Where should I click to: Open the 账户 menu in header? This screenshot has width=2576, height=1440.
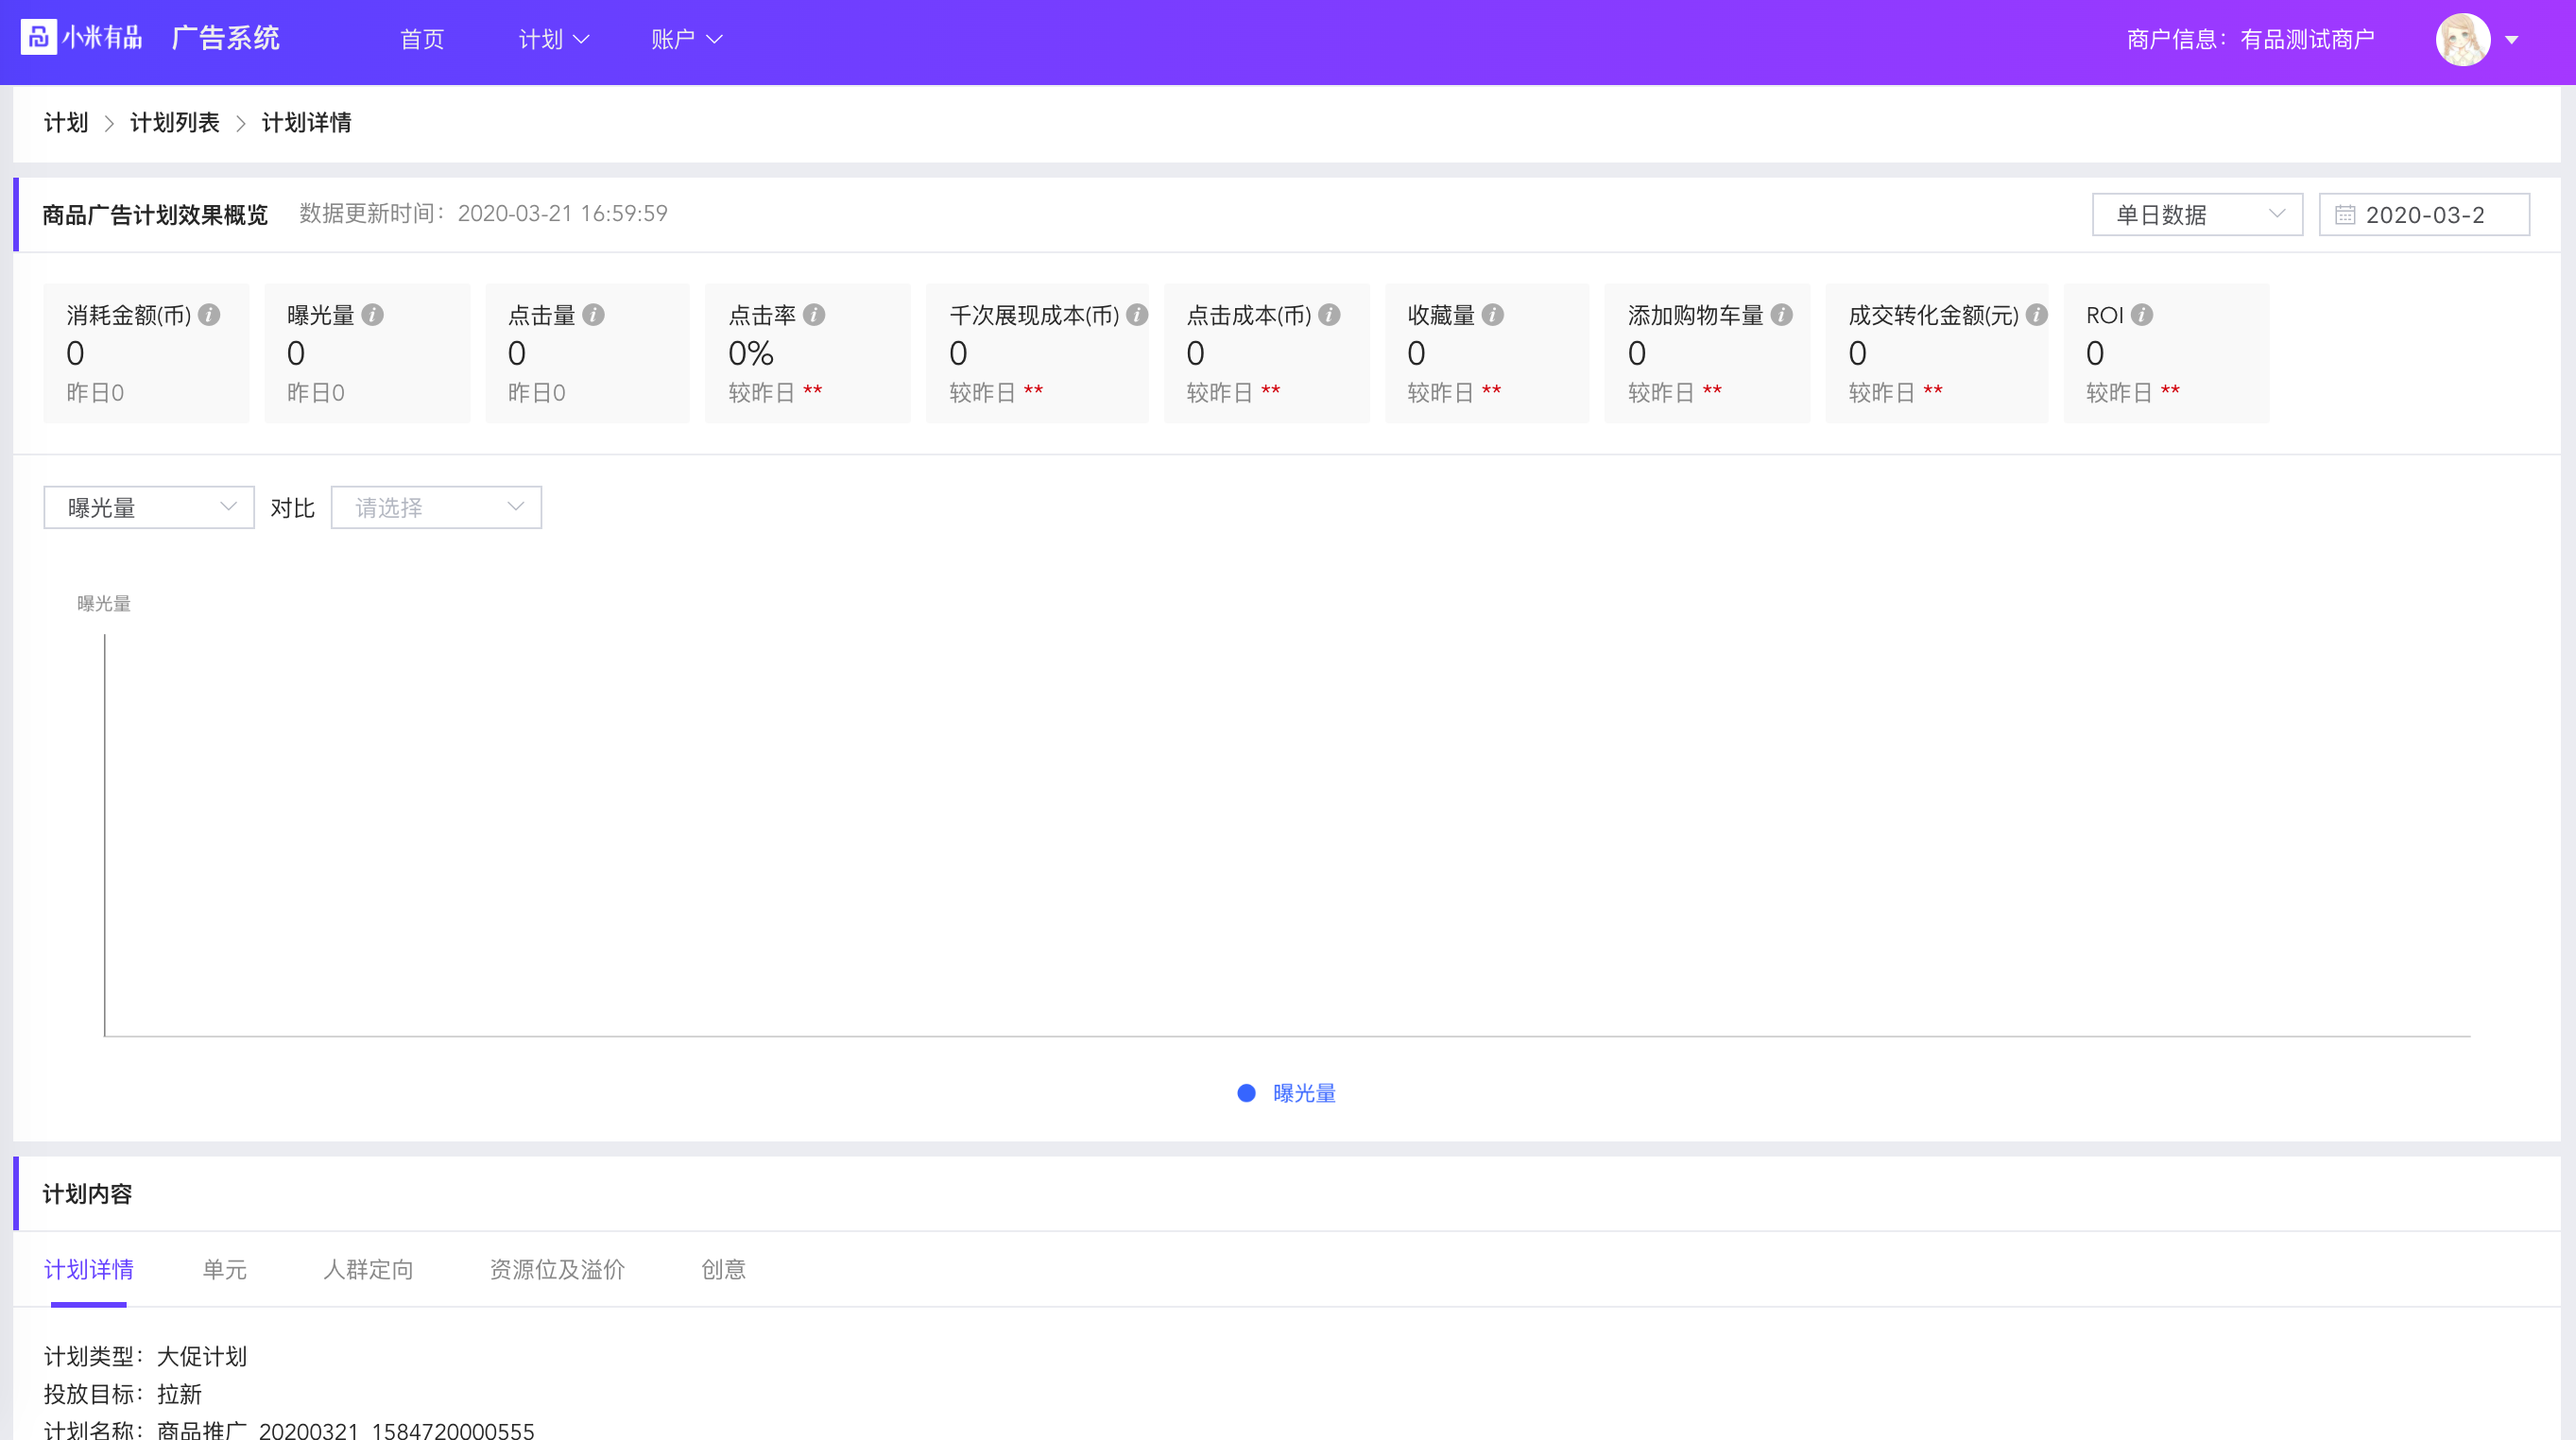coord(685,39)
